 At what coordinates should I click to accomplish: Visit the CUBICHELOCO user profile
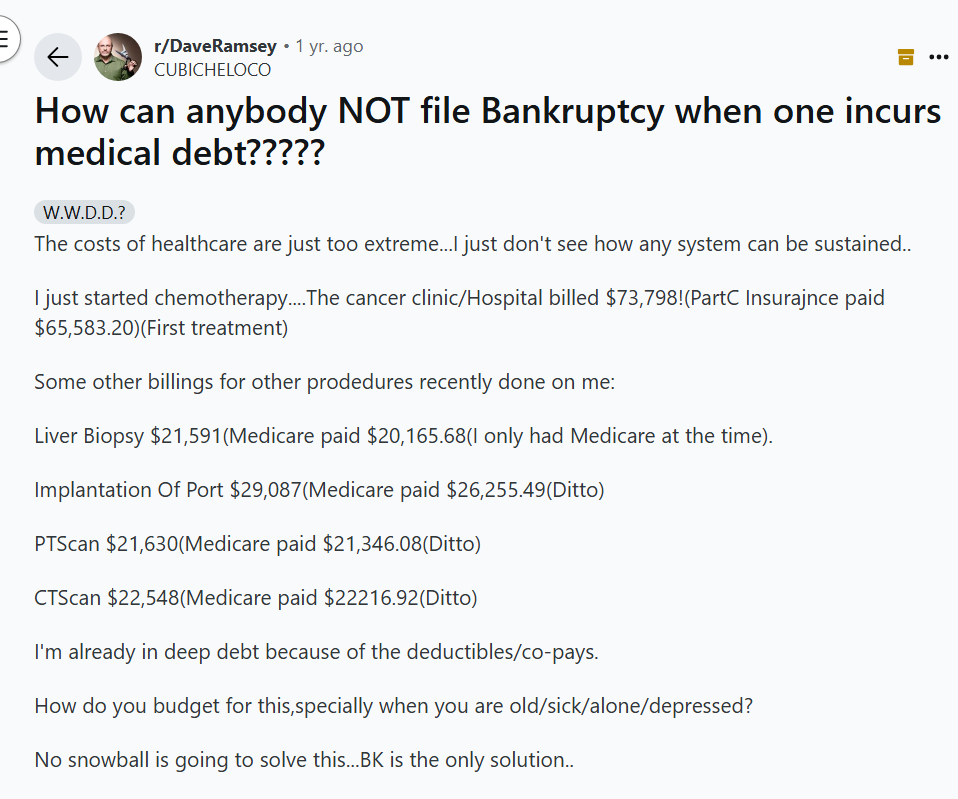tap(212, 70)
